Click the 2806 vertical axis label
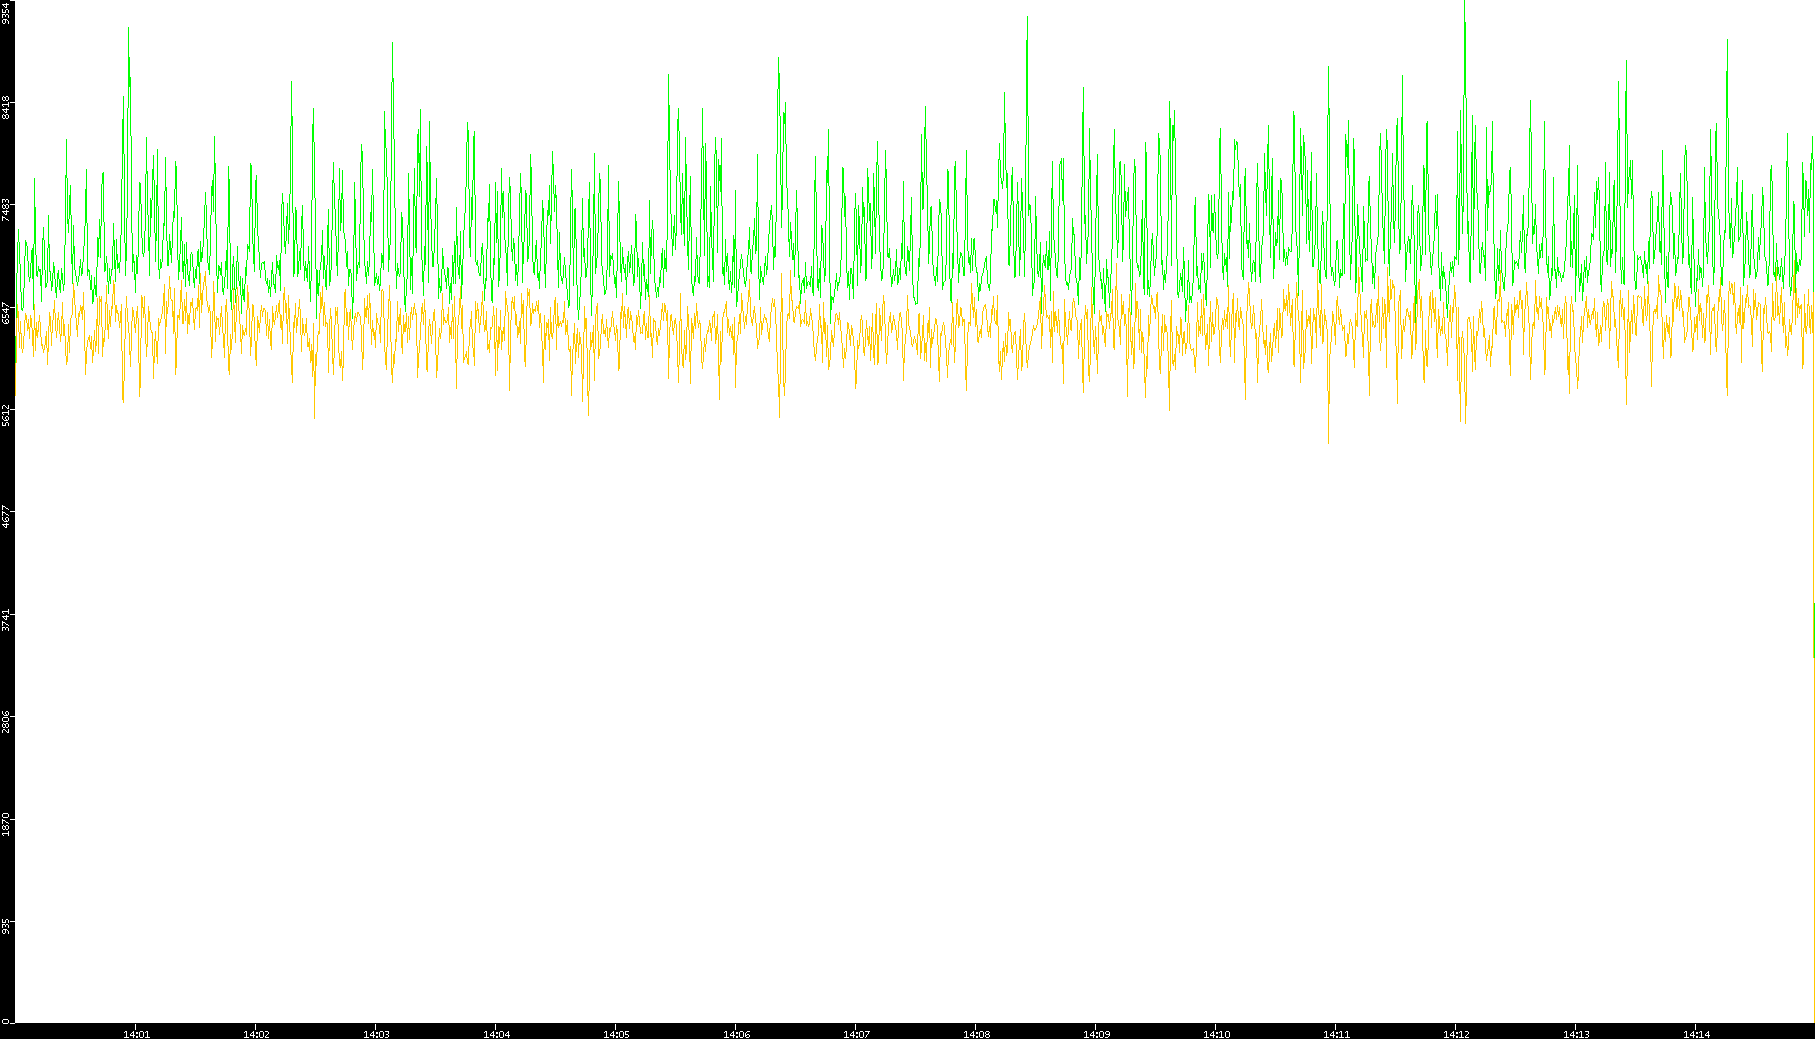Screen dimensions: 1815x1039 tap(6, 721)
